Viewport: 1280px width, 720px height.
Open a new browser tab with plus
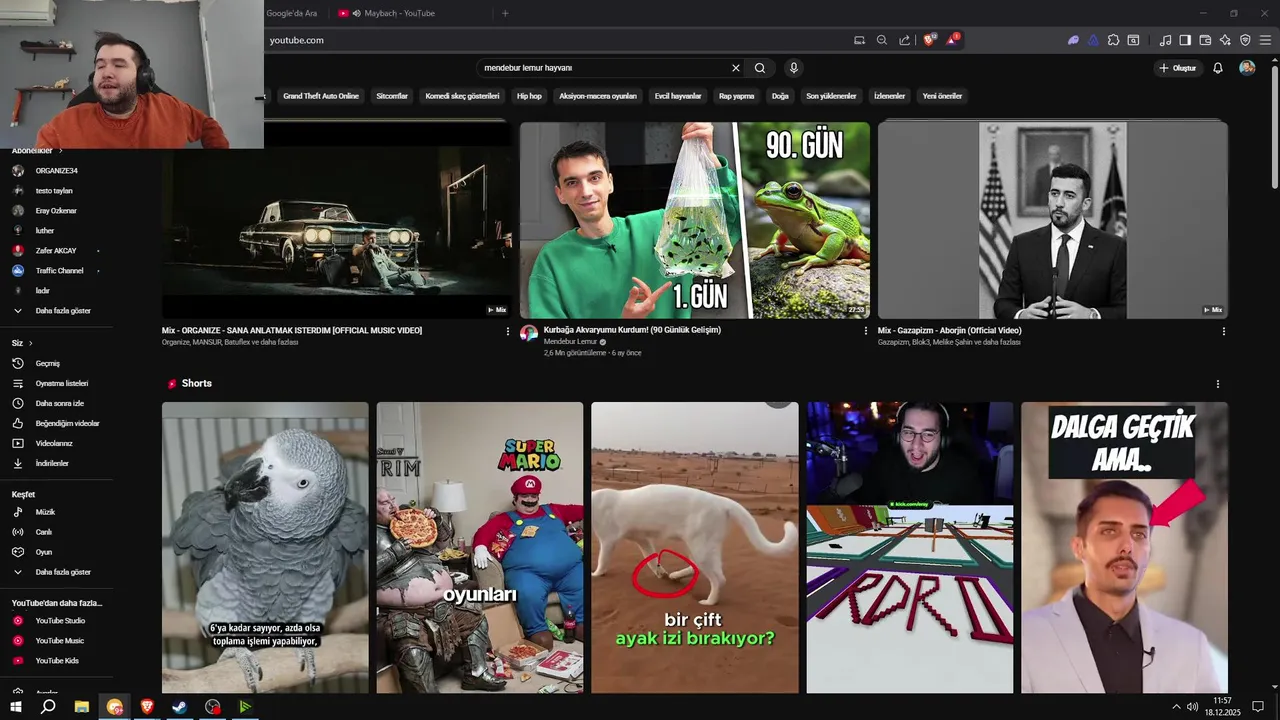pos(505,13)
